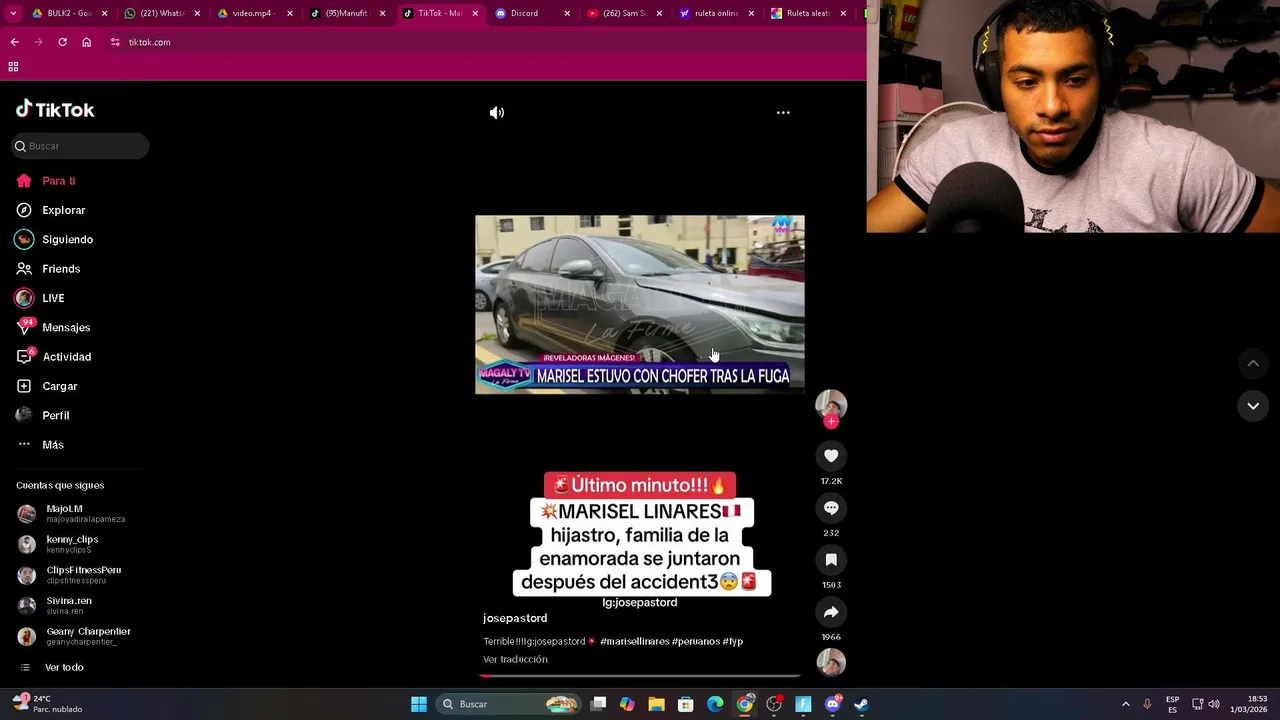Image resolution: width=1280 pixels, height=720 pixels.
Task: Click the TikTok logo
Action: (x=55, y=110)
